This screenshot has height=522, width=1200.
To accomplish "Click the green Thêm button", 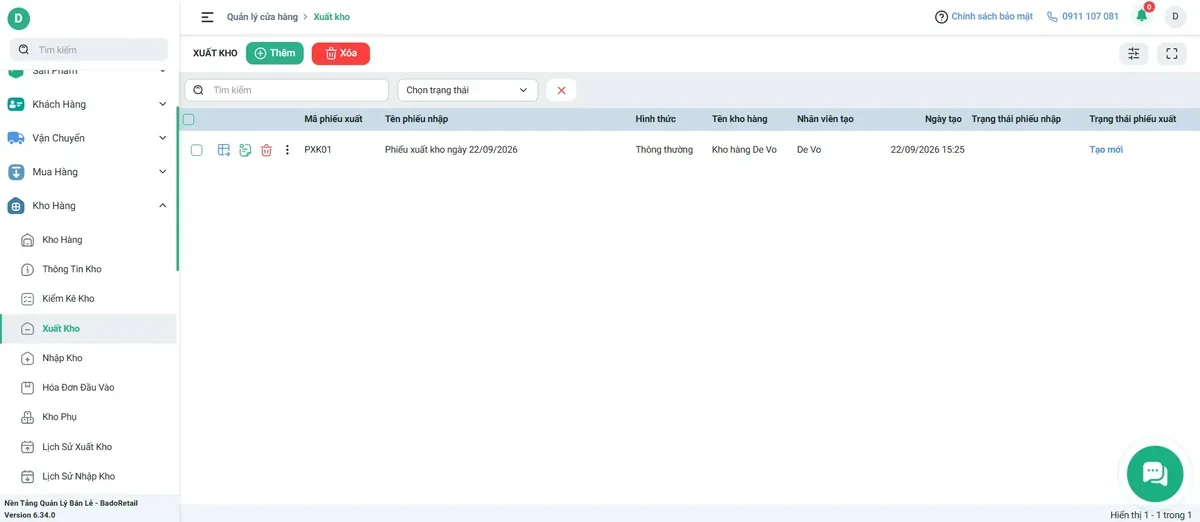I will [x=275, y=53].
